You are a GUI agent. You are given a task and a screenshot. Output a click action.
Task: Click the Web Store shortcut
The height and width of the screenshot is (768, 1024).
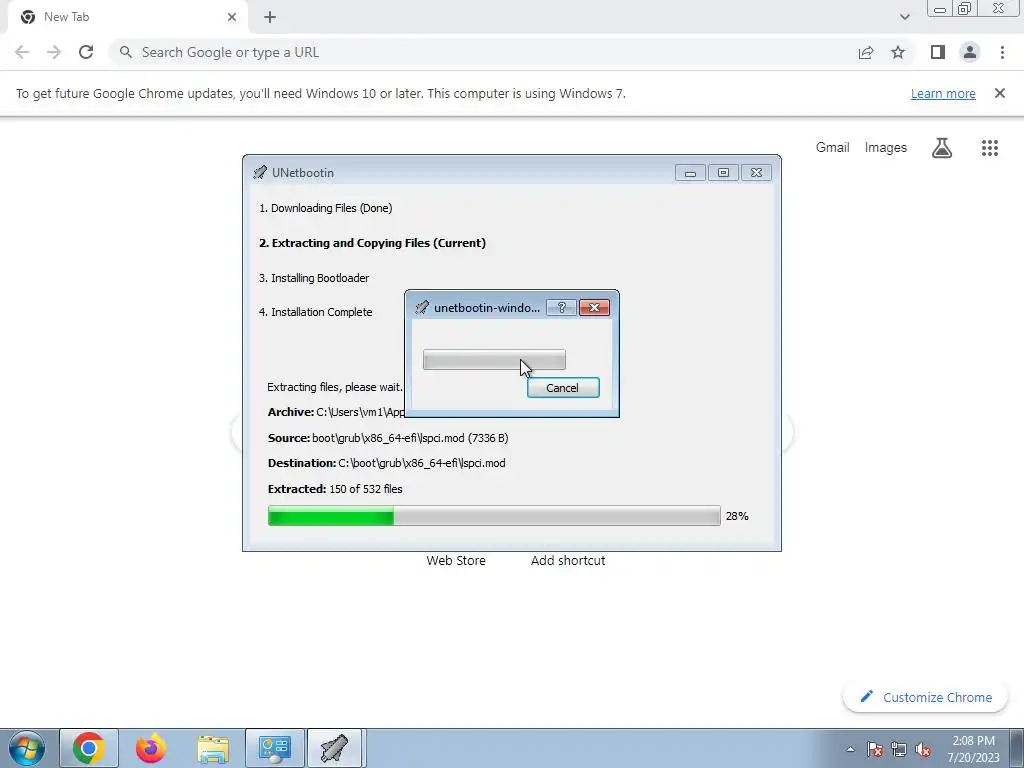[x=456, y=560]
